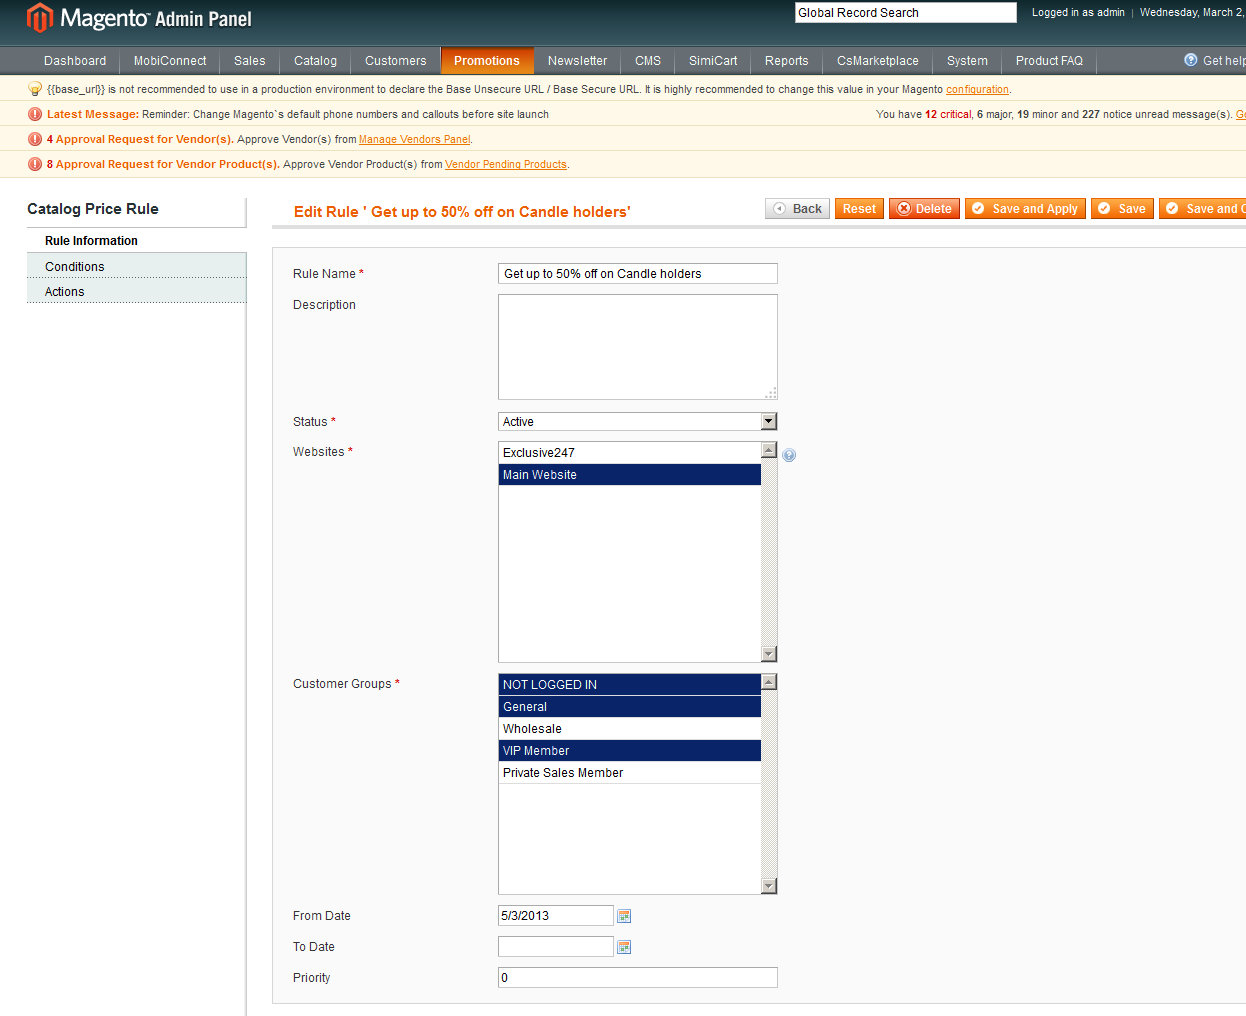Click the Save button
This screenshot has width=1246, height=1016.
[1122, 209]
